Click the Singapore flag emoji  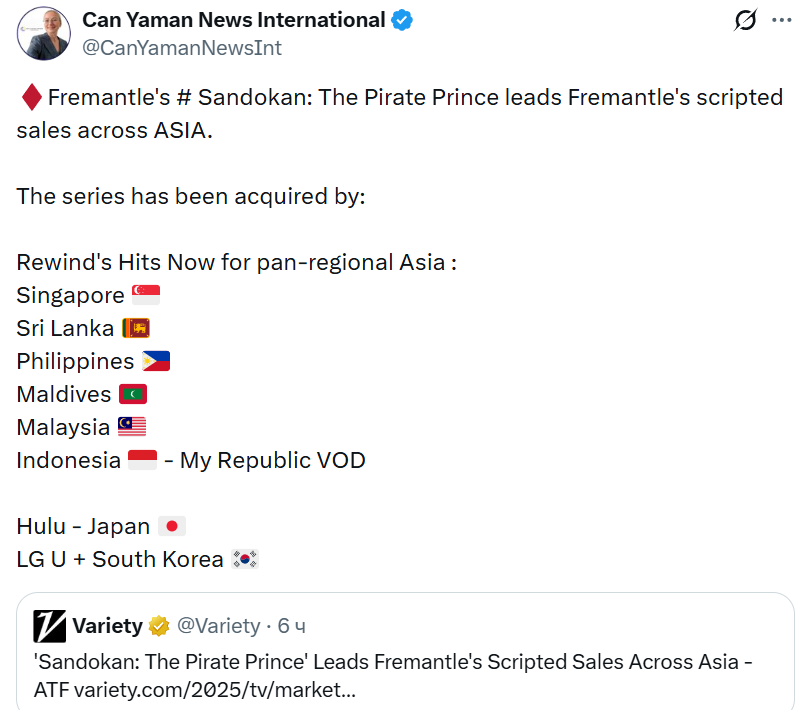(x=146, y=295)
